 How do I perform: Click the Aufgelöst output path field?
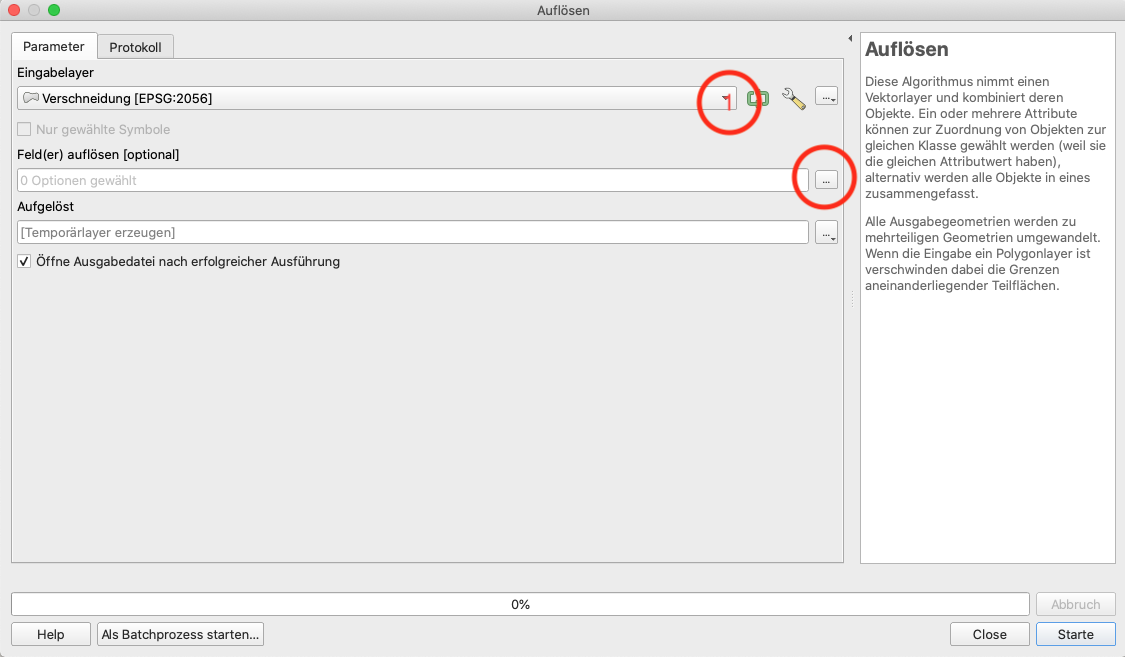pos(412,232)
